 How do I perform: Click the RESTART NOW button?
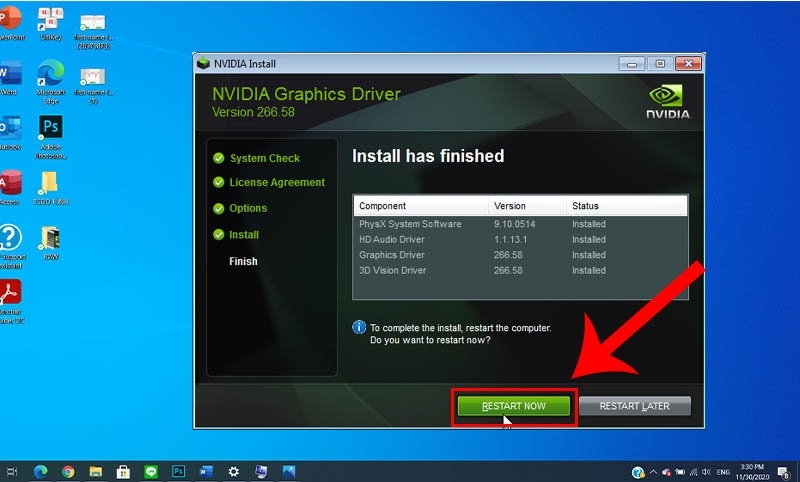[514, 406]
